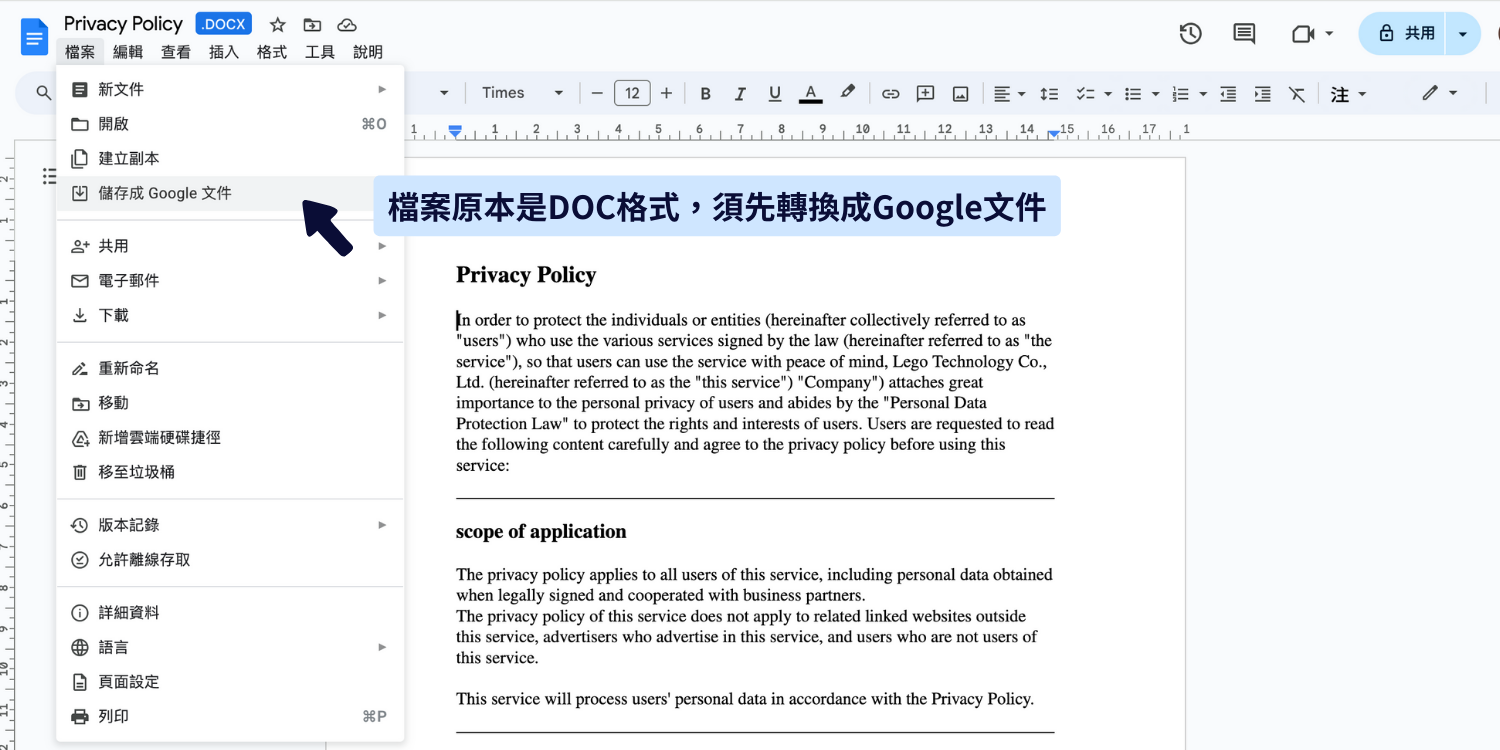Open the text color picker
The height and width of the screenshot is (750, 1500).
point(811,94)
